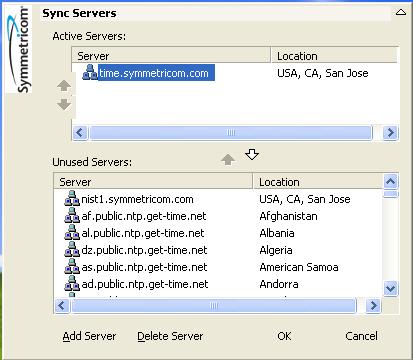Click icon beside nist1.symmetricom.com
413x360 pixels.
point(72,198)
